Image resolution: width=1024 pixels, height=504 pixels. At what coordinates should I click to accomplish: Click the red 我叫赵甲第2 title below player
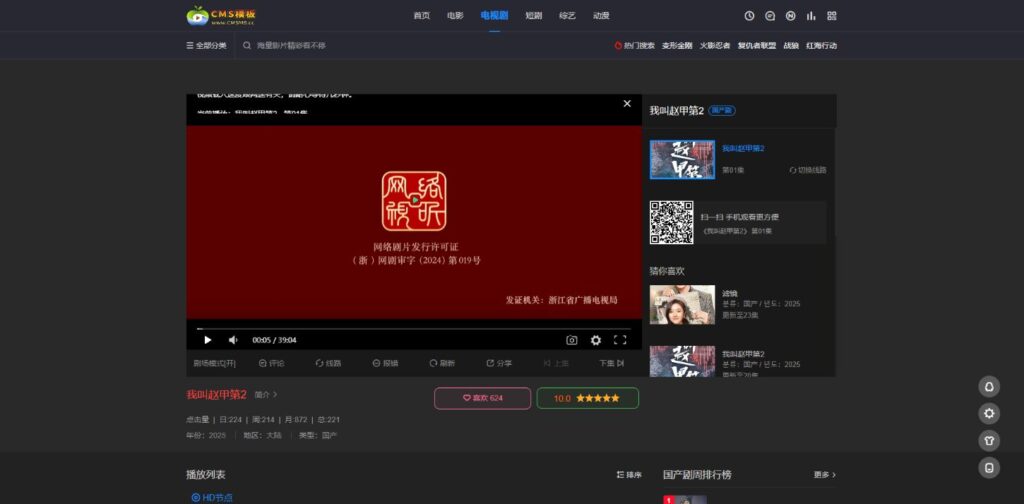tap(216, 394)
